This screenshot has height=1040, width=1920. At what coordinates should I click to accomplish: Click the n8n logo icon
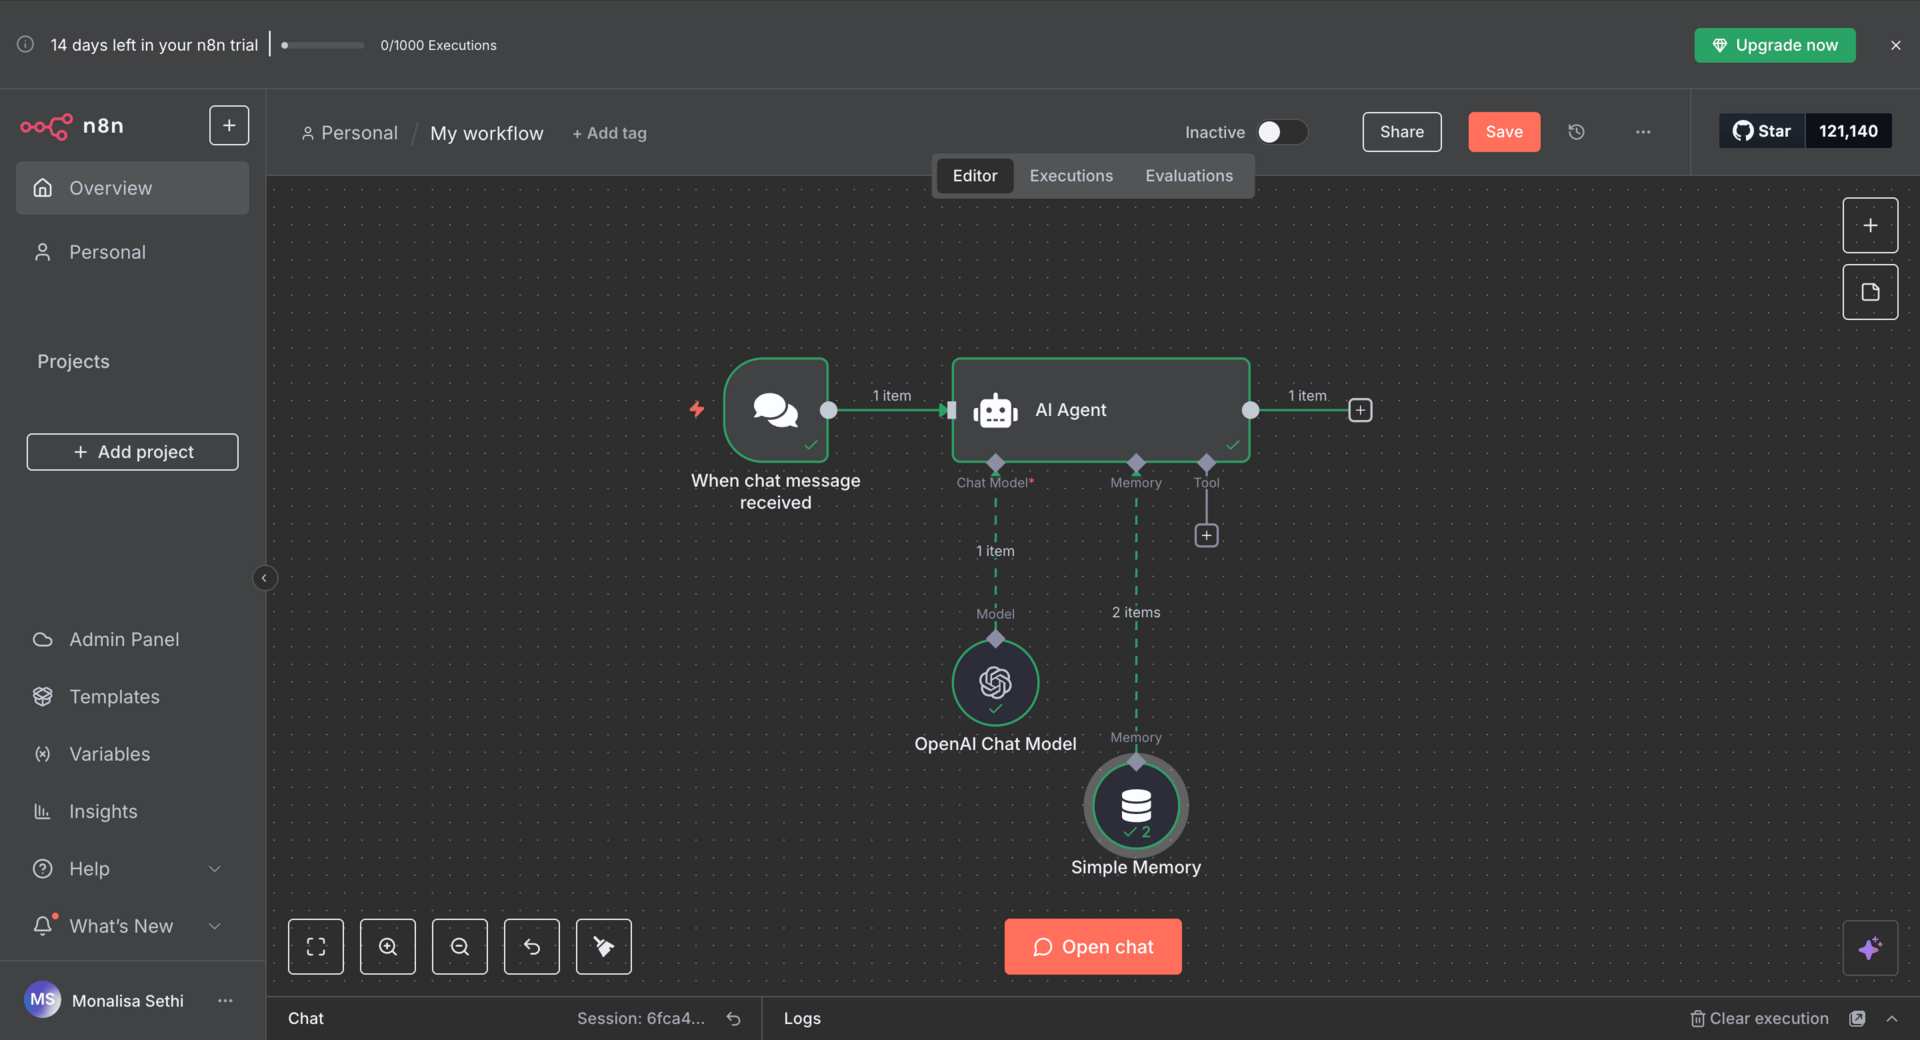pos(46,126)
